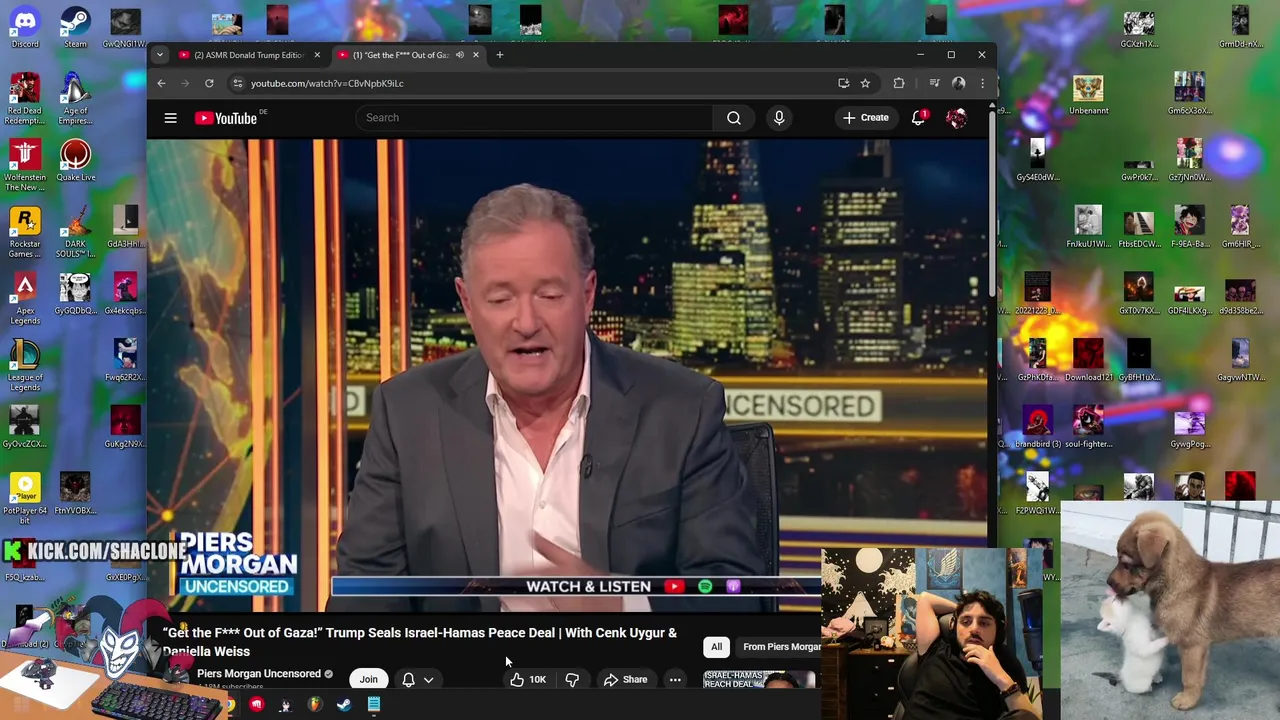Image resolution: width=1280 pixels, height=720 pixels.
Task: Launch Wolfenstein The New Order shortcut
Action: (x=25, y=166)
